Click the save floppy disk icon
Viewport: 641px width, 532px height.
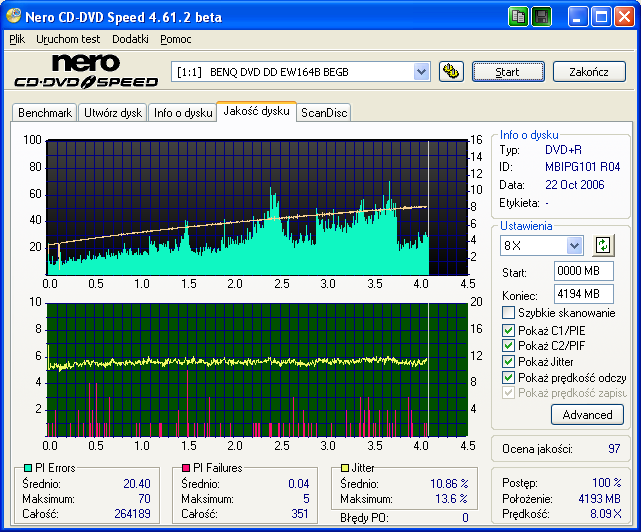coord(542,17)
